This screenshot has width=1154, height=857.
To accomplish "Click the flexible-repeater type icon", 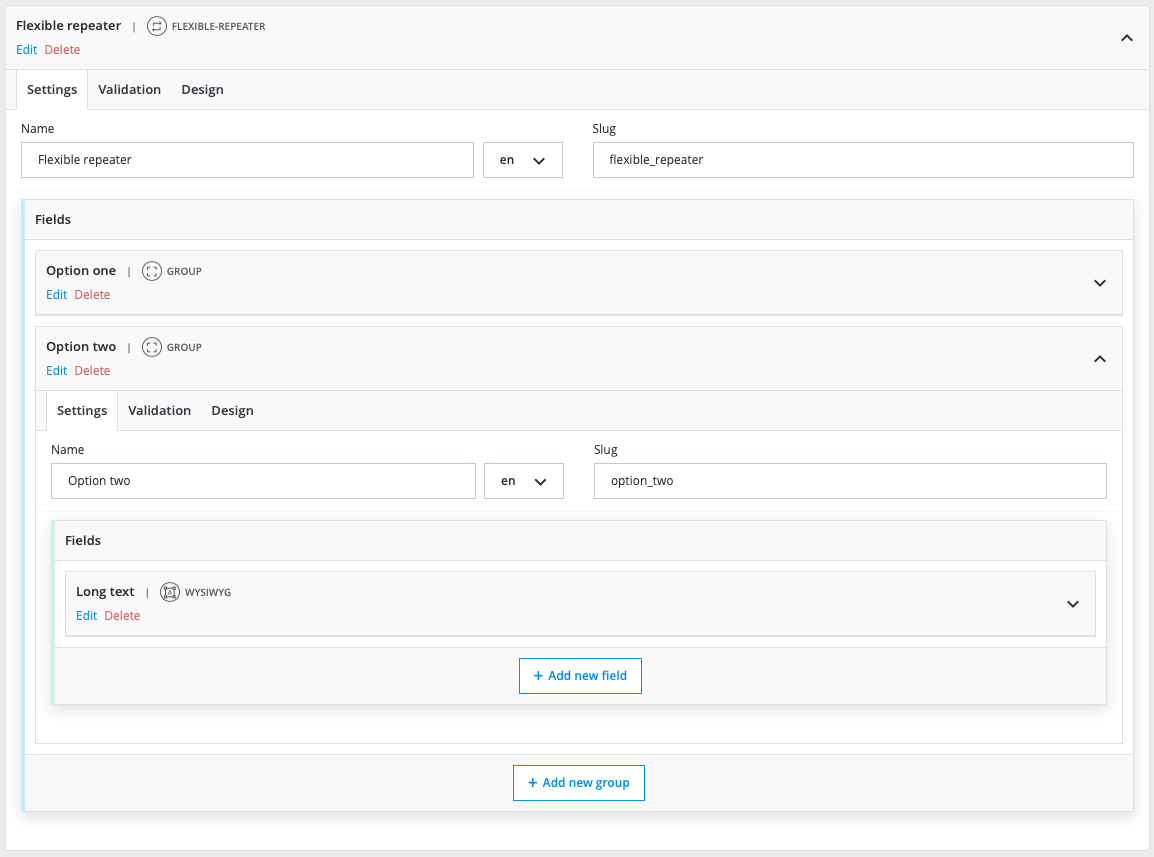I will pyautogui.click(x=156, y=26).
